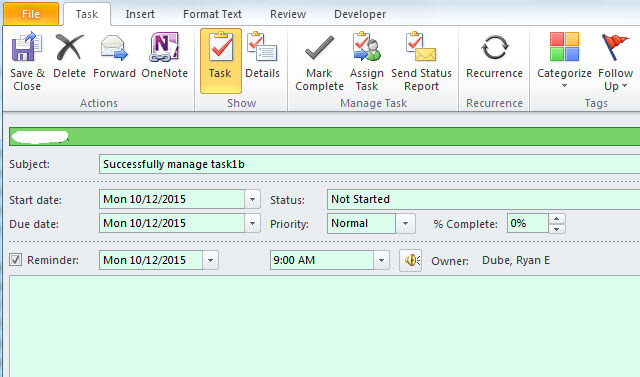This screenshot has height=377, width=640.
Task: Open the Developer tab
Action: (360, 14)
